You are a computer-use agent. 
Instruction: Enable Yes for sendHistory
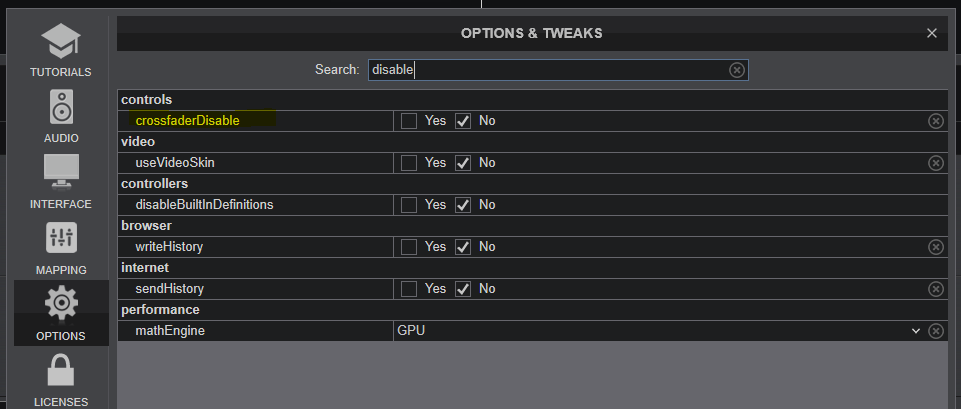[409, 289]
